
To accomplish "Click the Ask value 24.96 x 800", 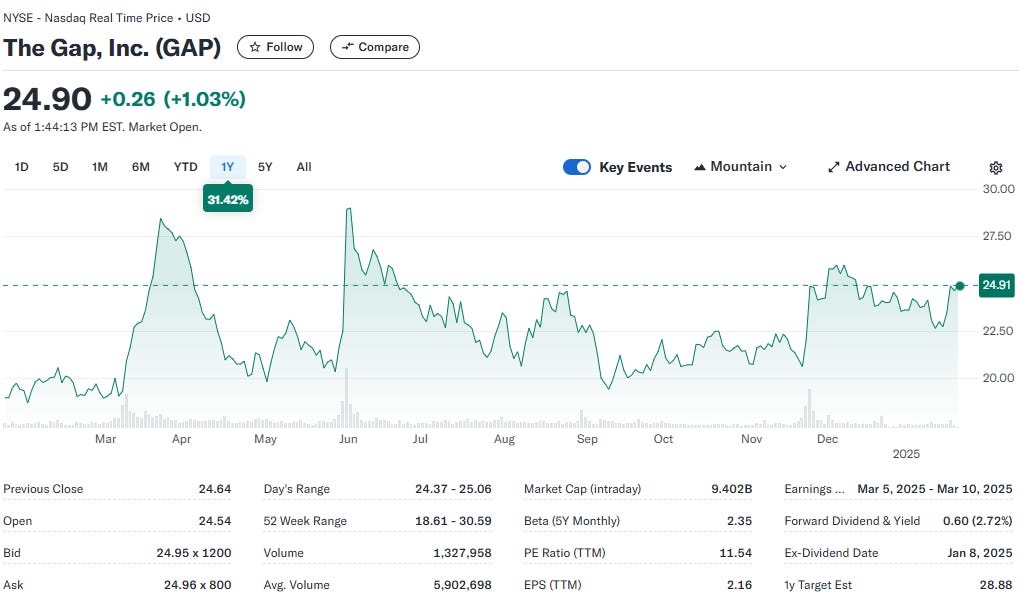I will 198,585.
